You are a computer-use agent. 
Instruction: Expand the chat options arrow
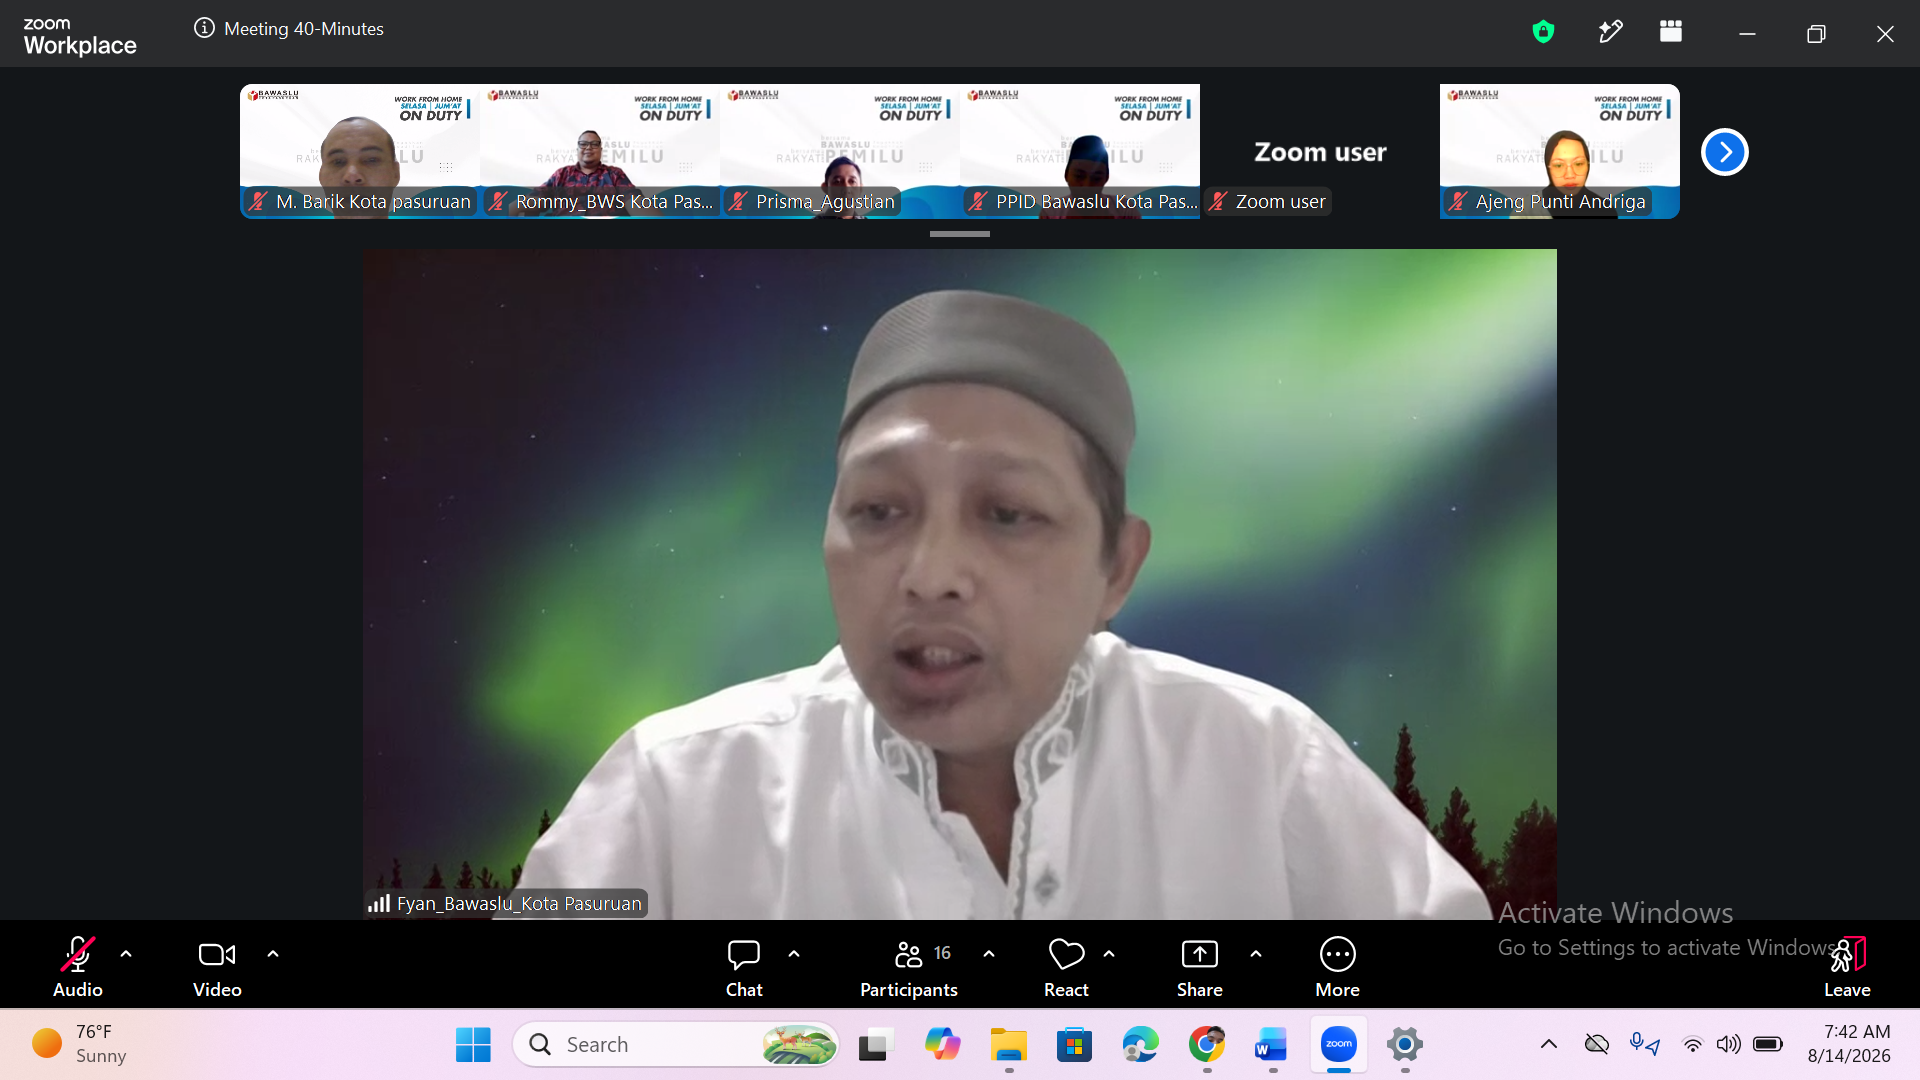tap(794, 954)
